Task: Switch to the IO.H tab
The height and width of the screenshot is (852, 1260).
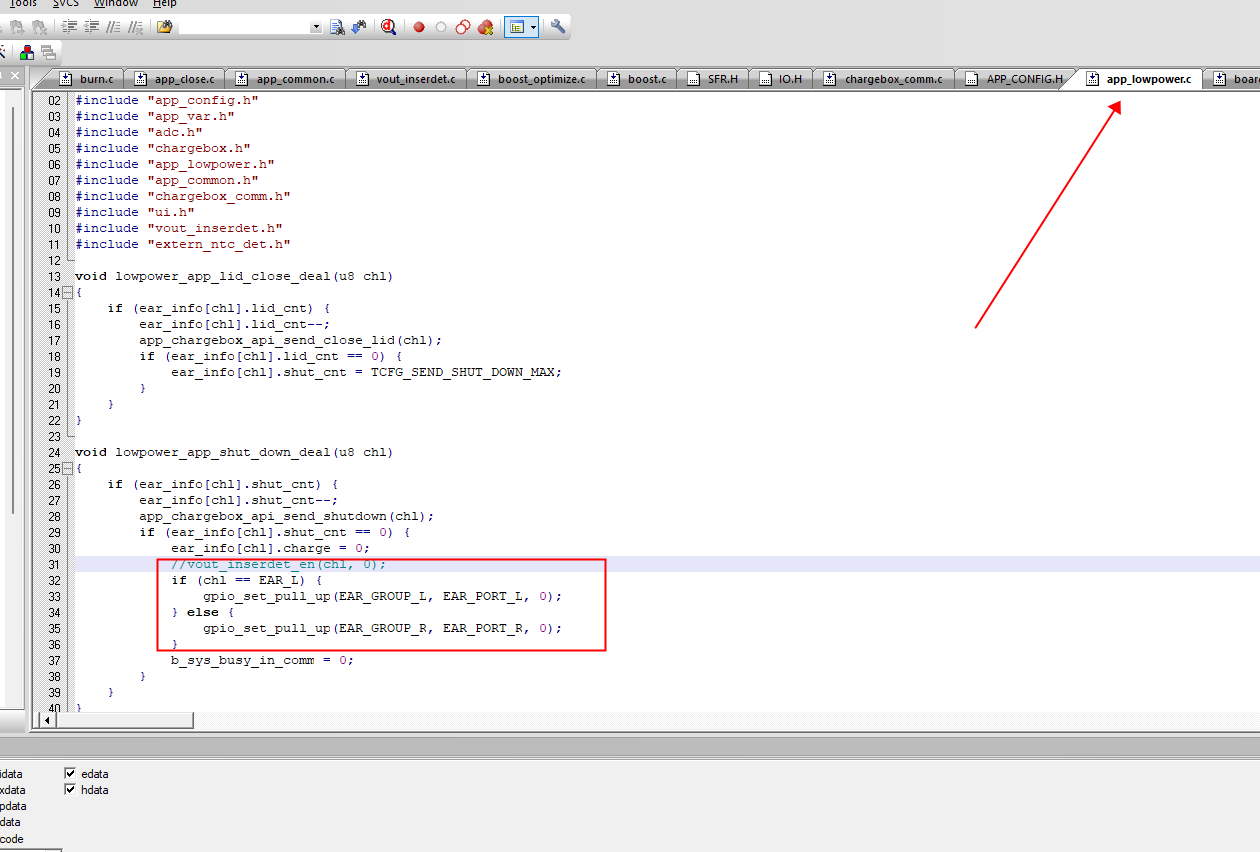Action: (x=780, y=79)
